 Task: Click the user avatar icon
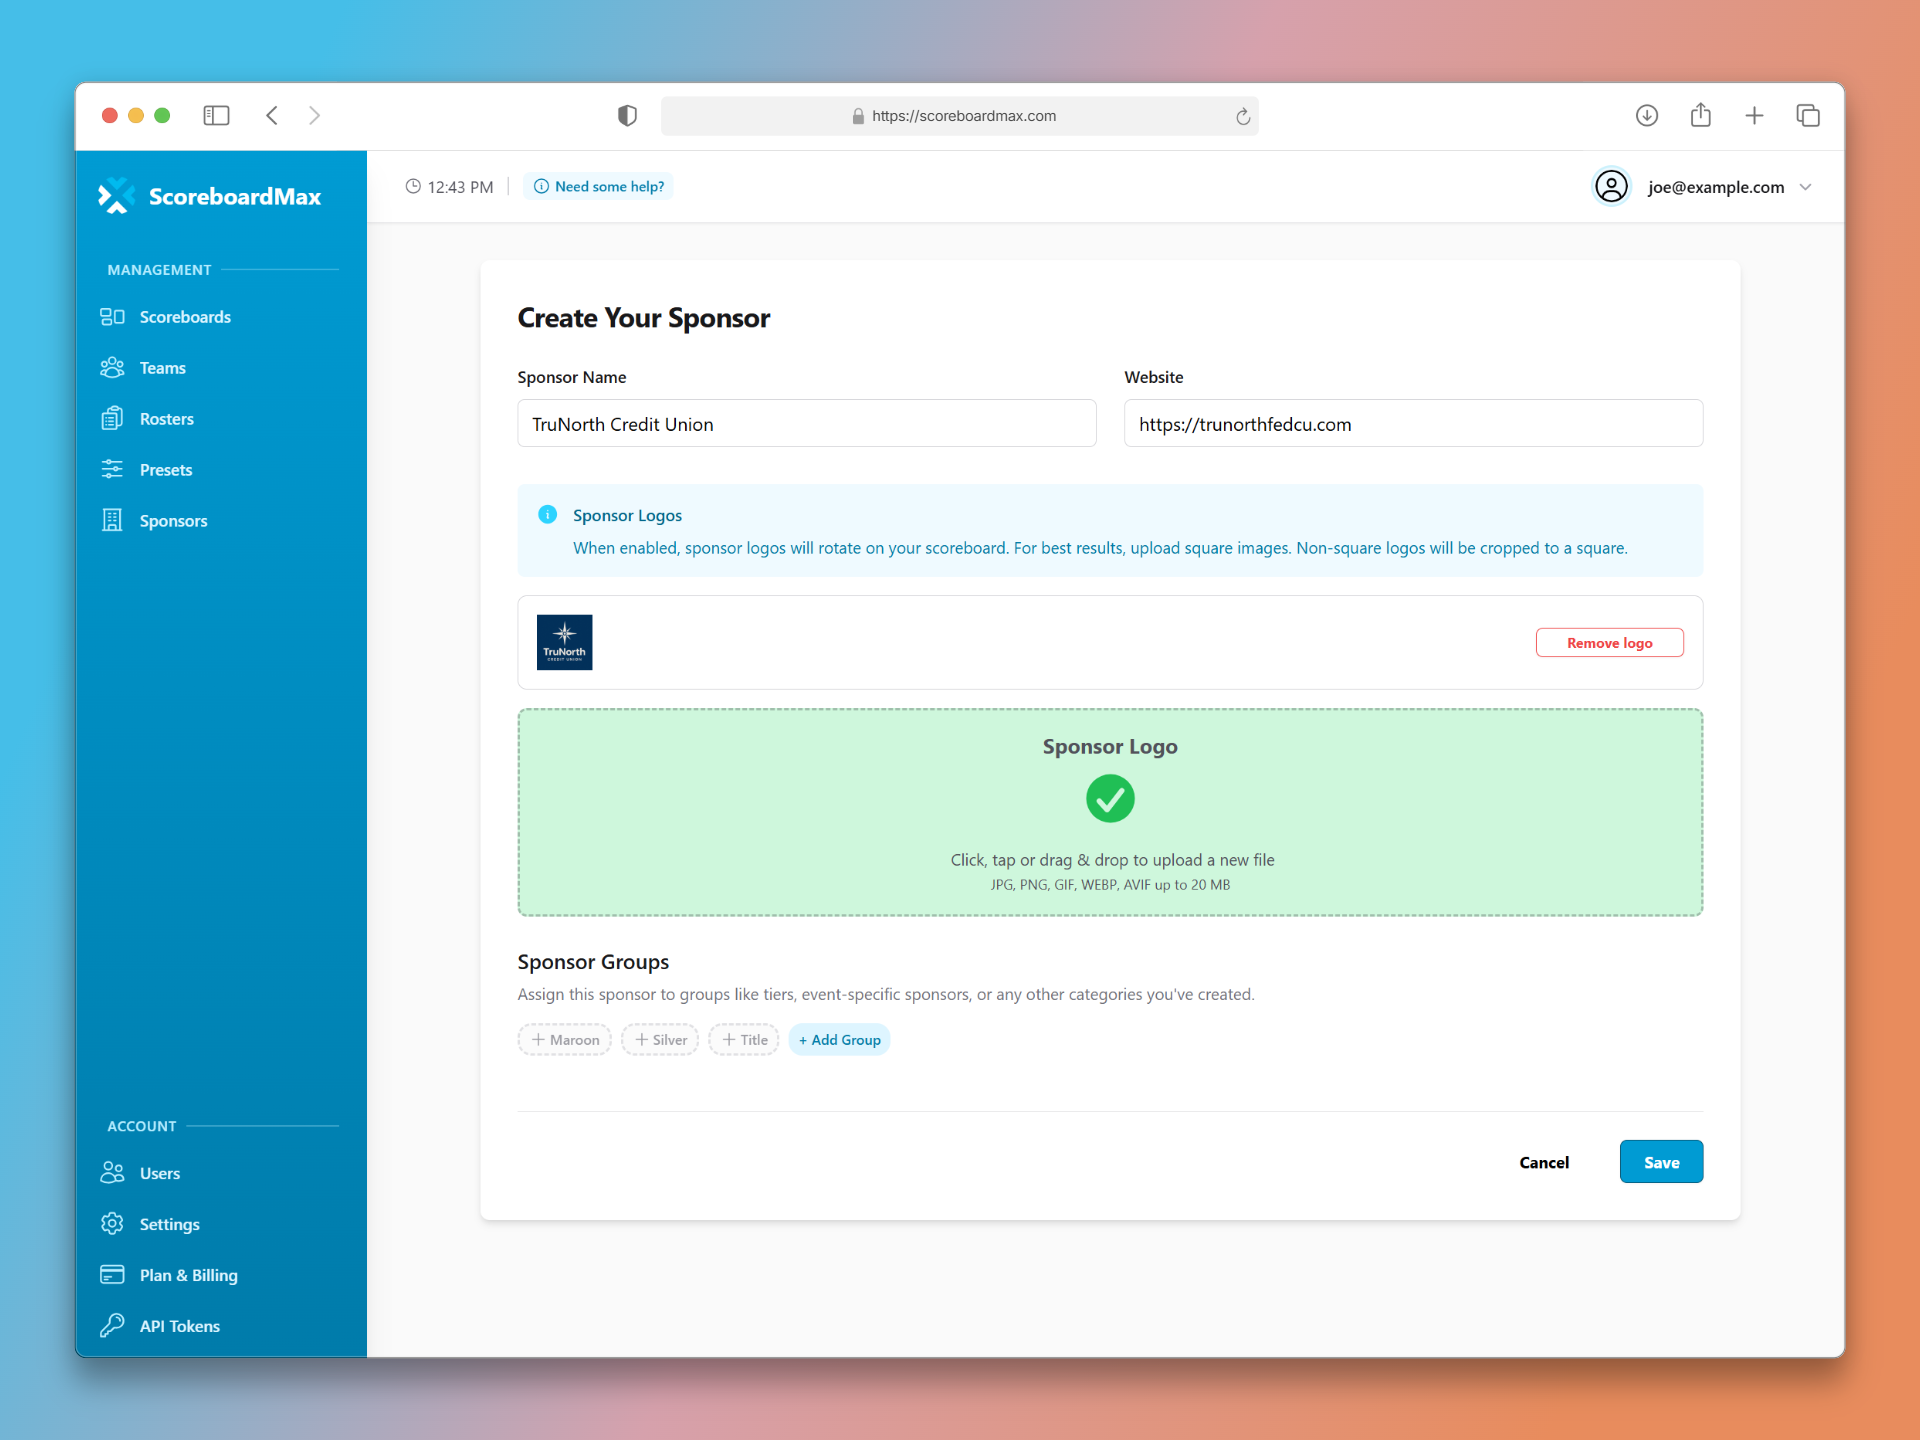point(1611,186)
